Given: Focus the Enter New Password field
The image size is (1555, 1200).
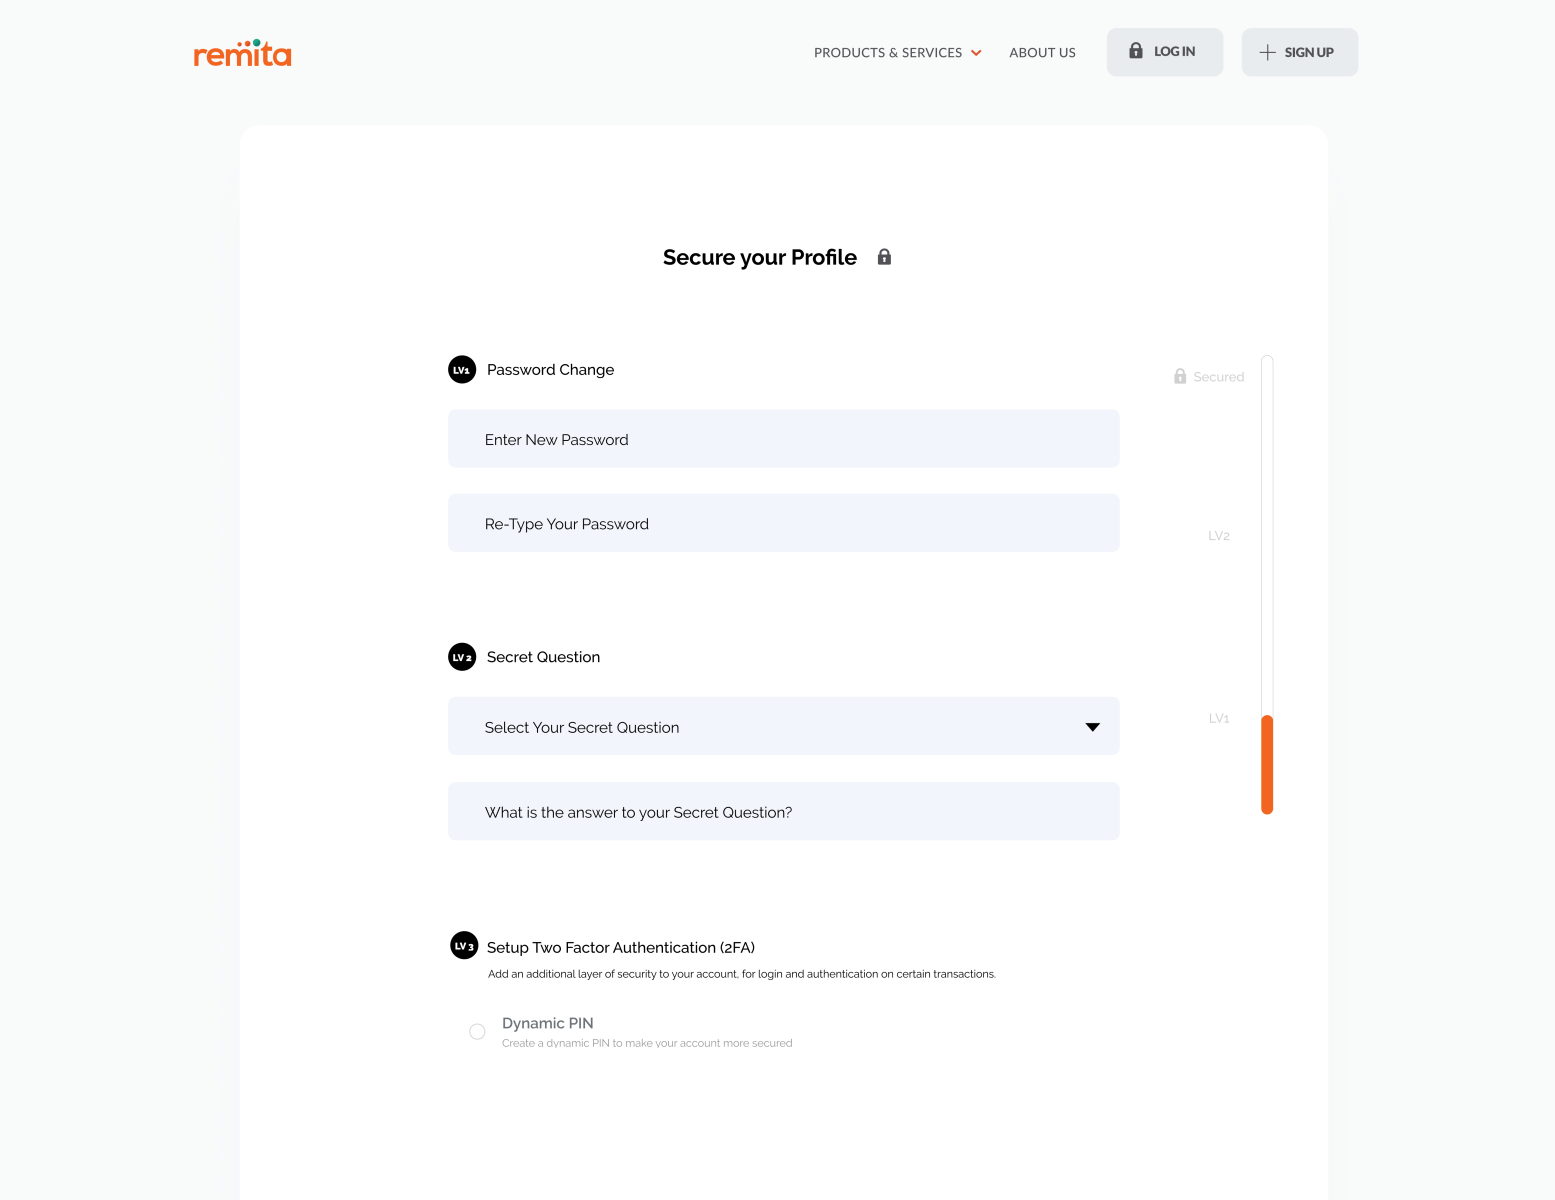Looking at the screenshot, I should click(x=783, y=439).
